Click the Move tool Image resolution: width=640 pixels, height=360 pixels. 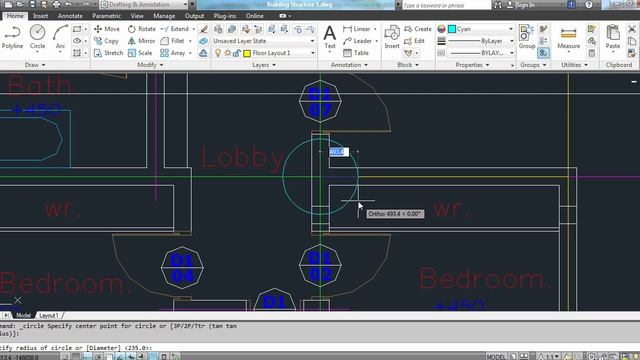coord(107,29)
